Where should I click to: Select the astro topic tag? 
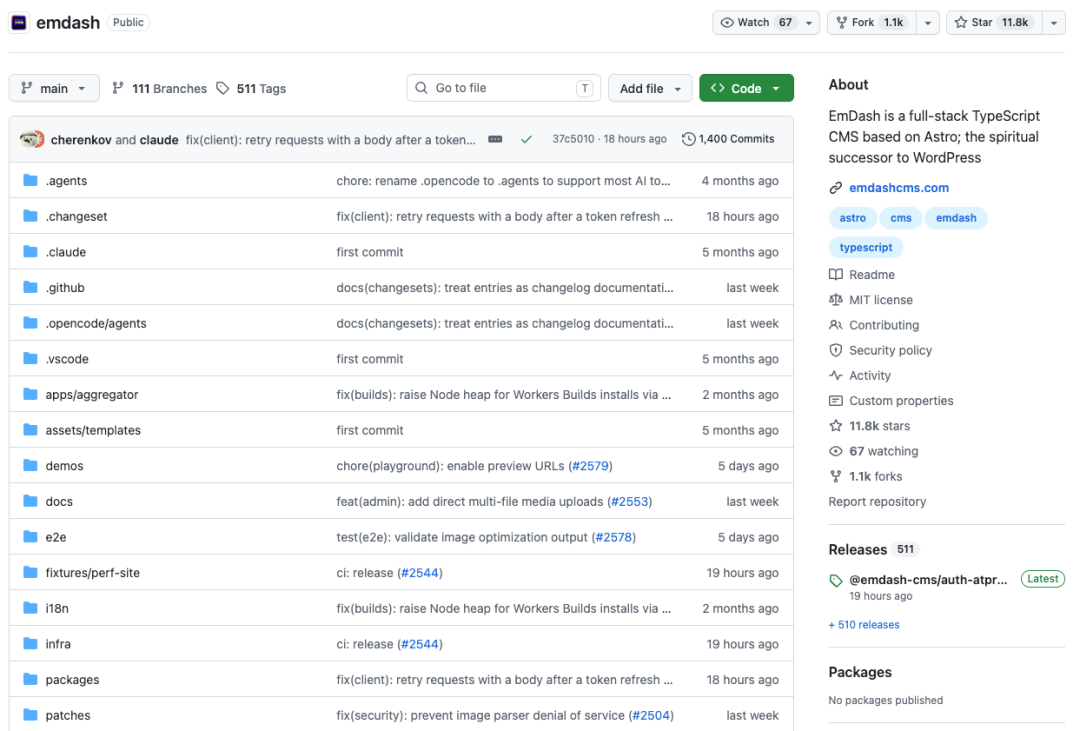tap(853, 218)
